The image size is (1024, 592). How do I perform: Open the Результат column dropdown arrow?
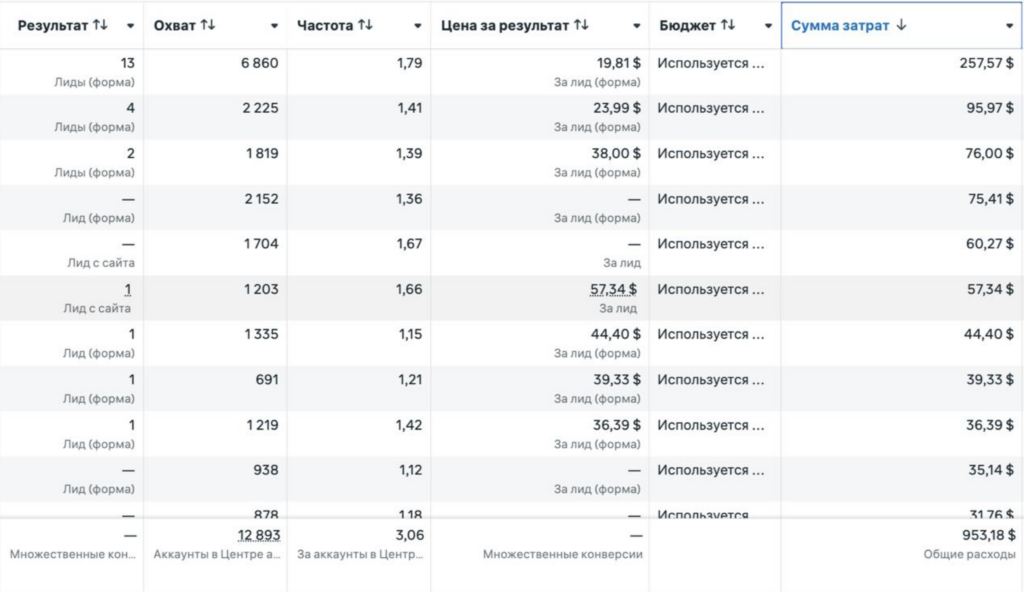coord(130,26)
